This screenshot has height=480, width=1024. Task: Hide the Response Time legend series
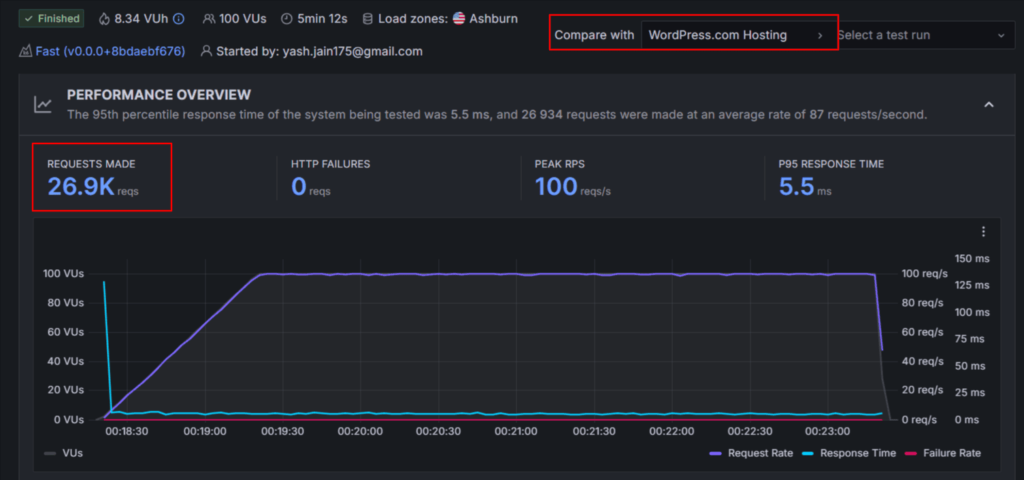coord(849,453)
